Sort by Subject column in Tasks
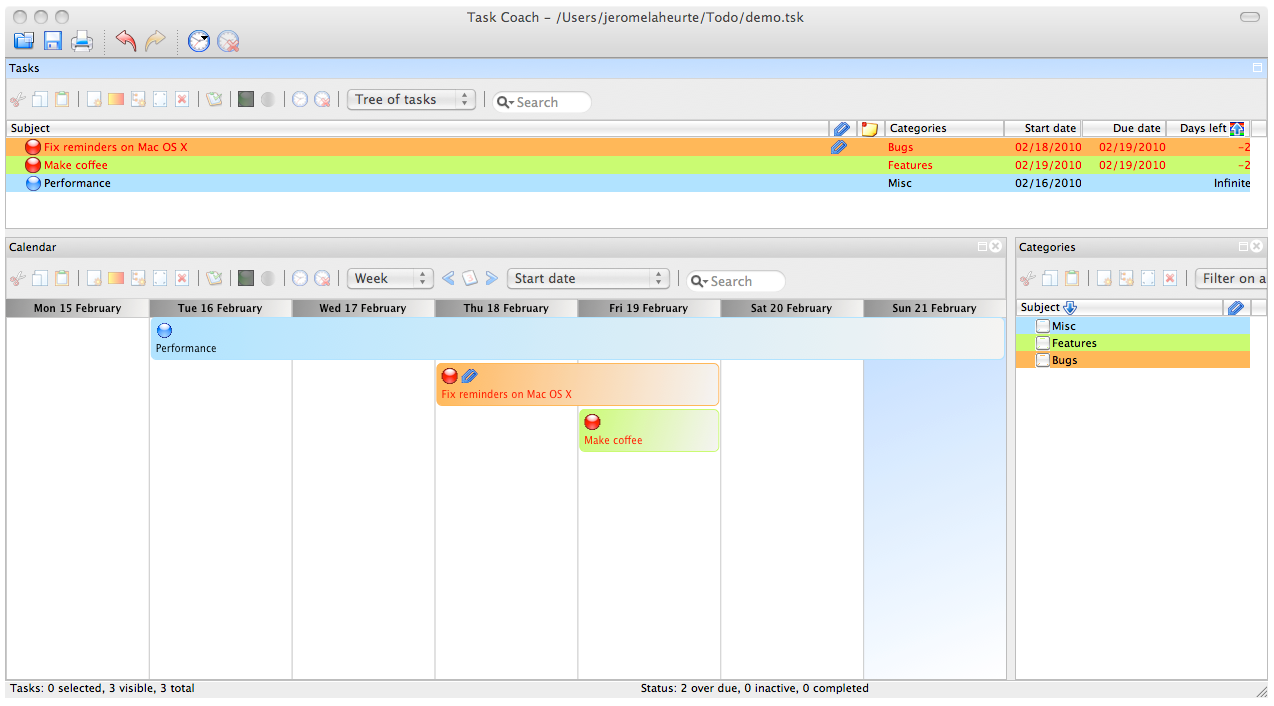This screenshot has height=706, width=1274. [x=418, y=128]
